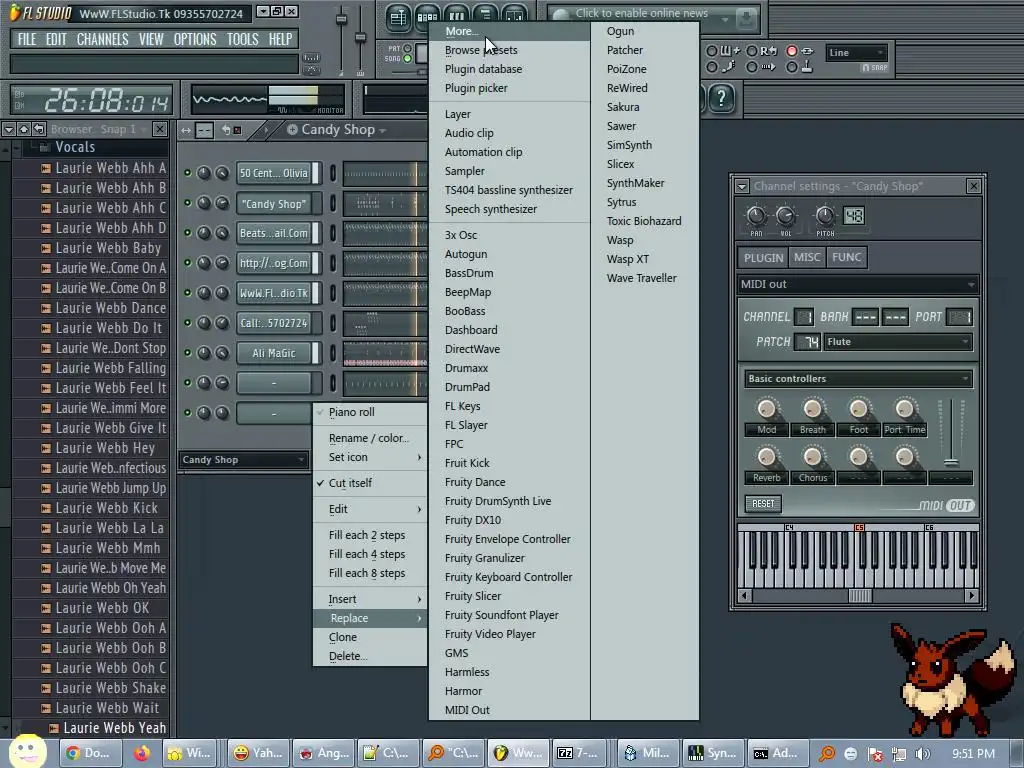This screenshot has width=1024, height=768.
Task: Toggle selector LED of WwW.Fl..dio.Tk channel
Action: pos(332,293)
